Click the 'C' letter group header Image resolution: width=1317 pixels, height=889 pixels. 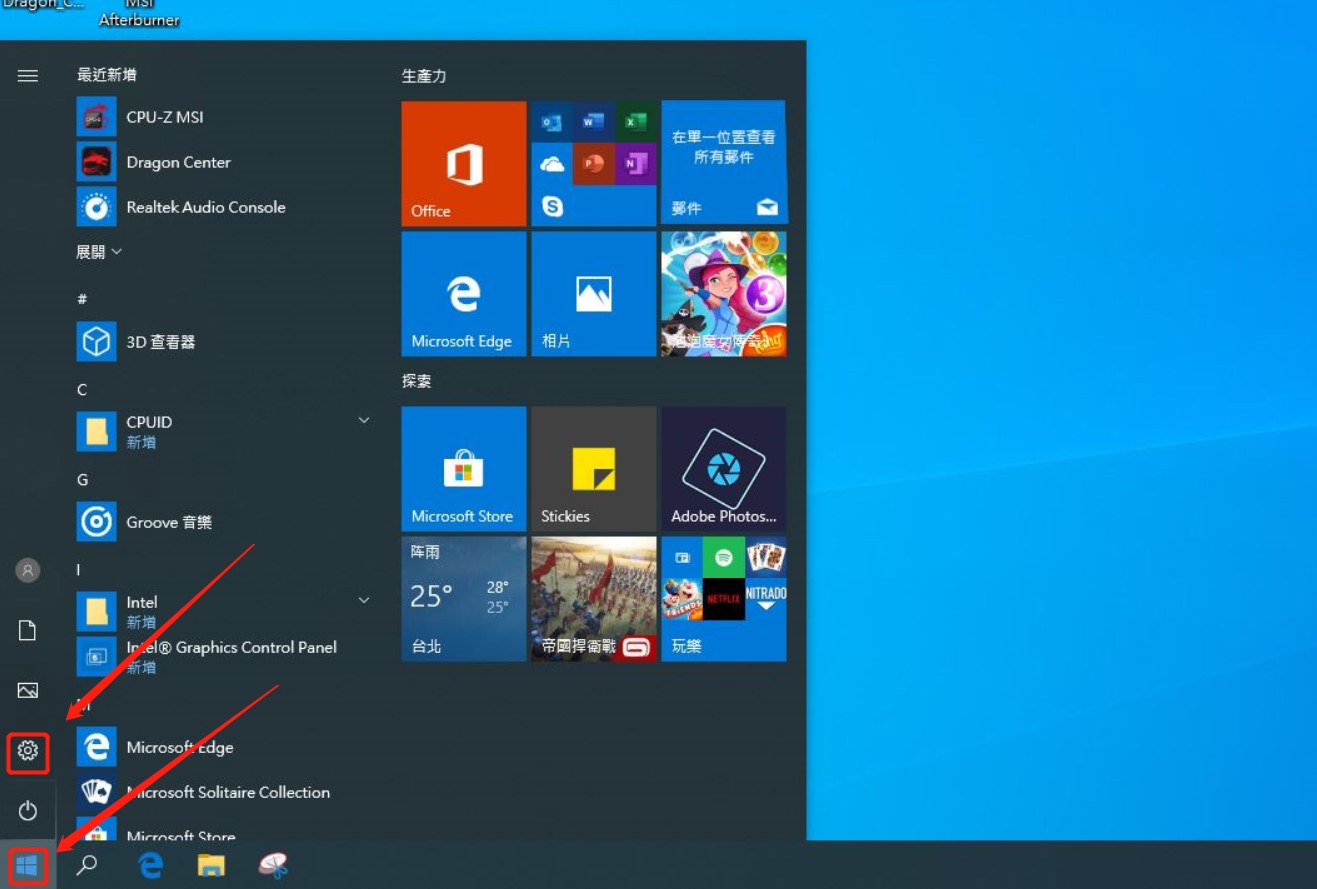(82, 389)
